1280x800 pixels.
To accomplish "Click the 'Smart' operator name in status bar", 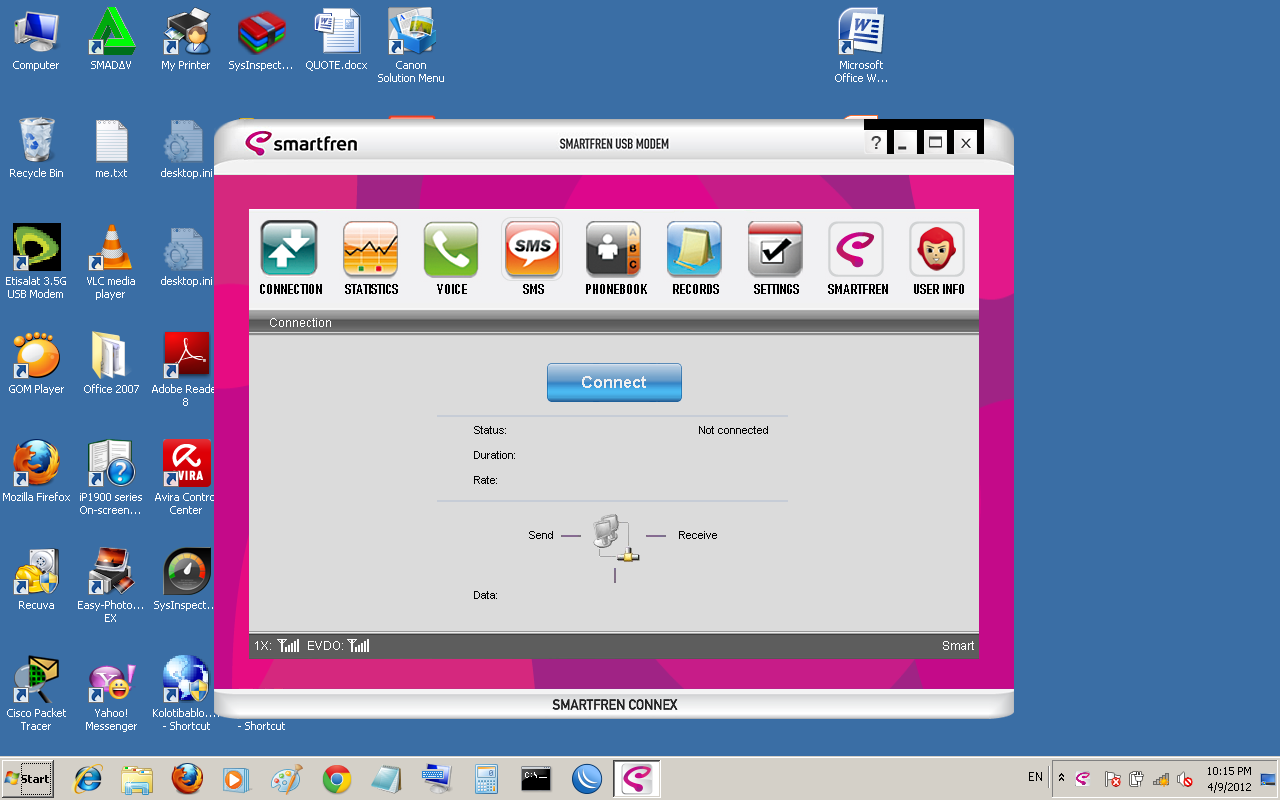I will [958, 646].
